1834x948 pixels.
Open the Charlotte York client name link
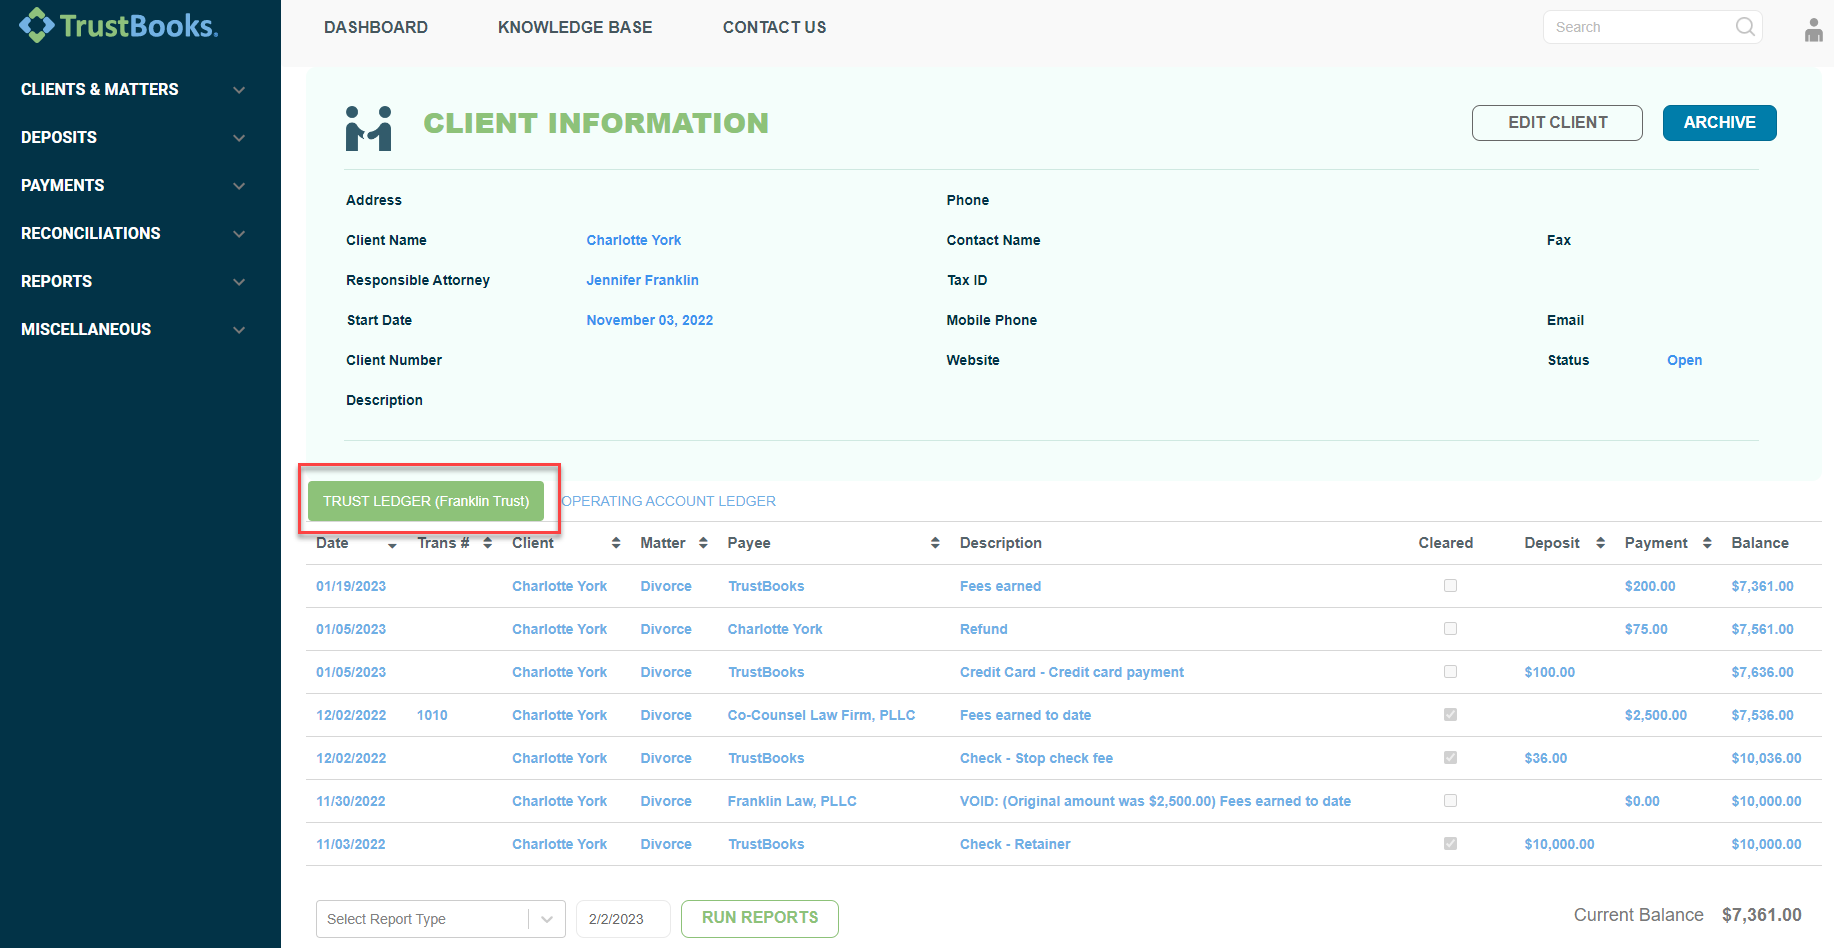pyautogui.click(x=634, y=240)
